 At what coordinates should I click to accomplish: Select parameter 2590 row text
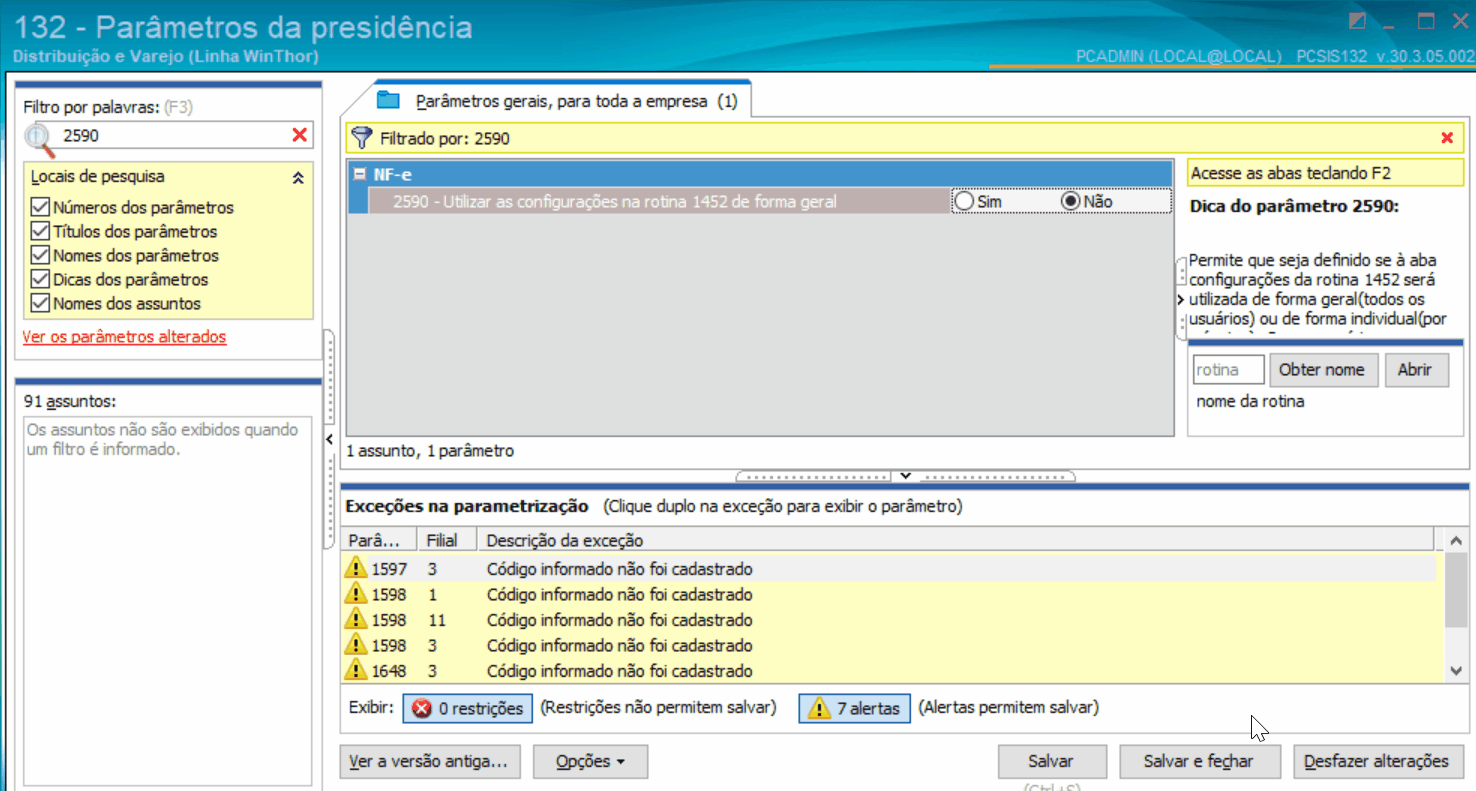click(615, 201)
